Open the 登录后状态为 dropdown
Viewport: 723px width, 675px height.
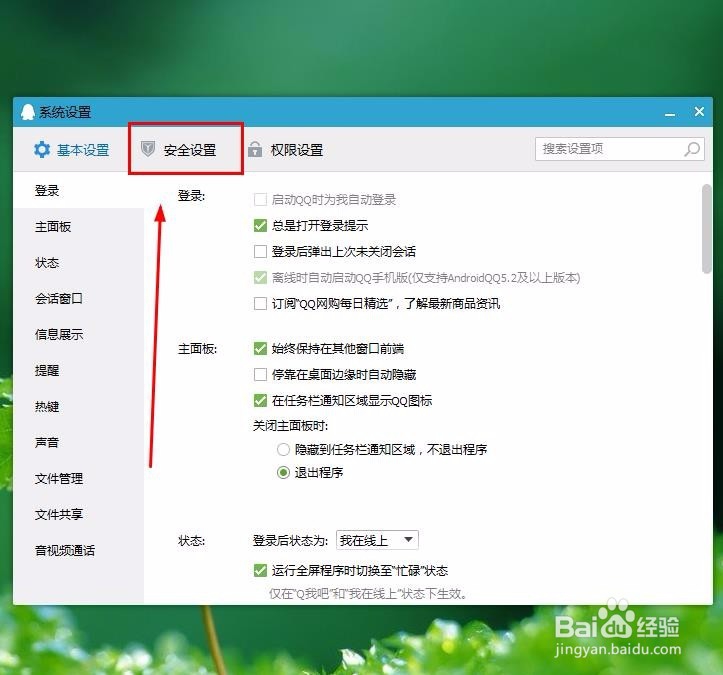tap(377, 540)
